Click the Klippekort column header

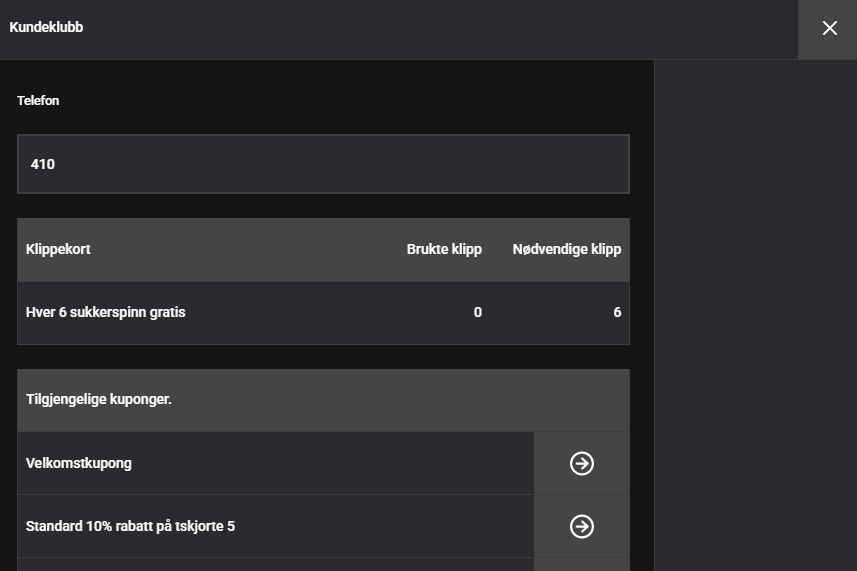click(58, 249)
